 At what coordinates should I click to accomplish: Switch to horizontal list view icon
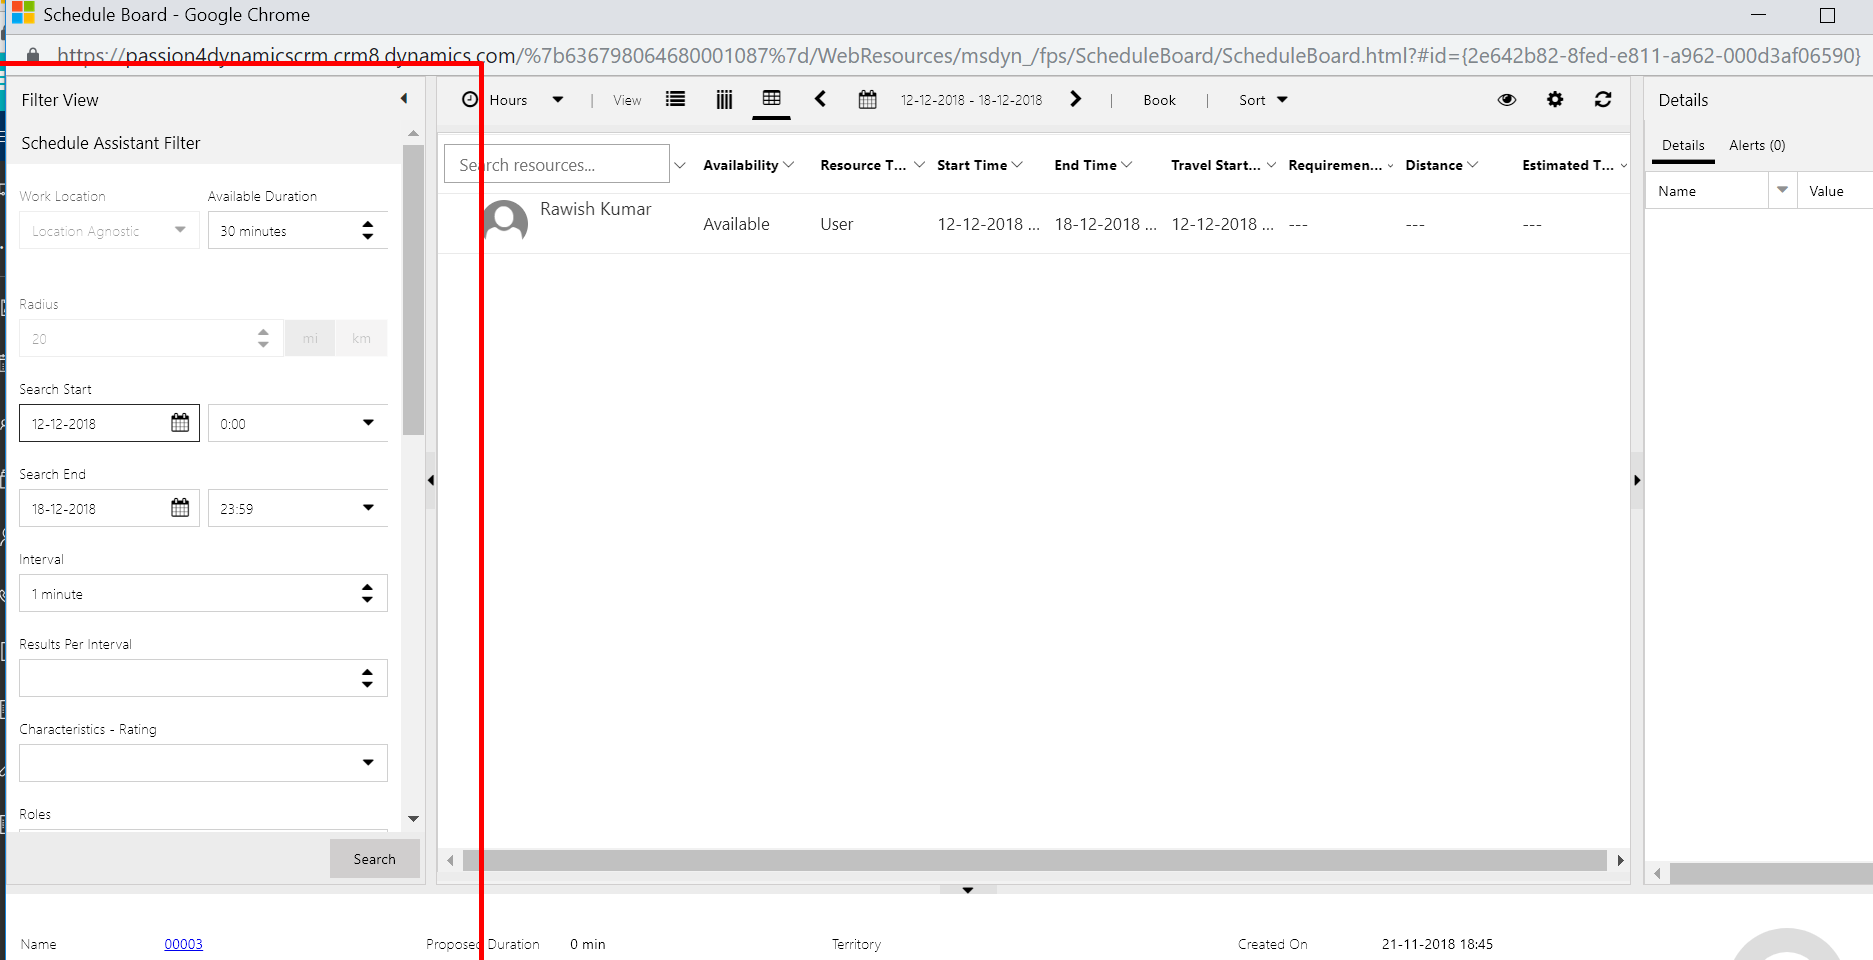(675, 99)
